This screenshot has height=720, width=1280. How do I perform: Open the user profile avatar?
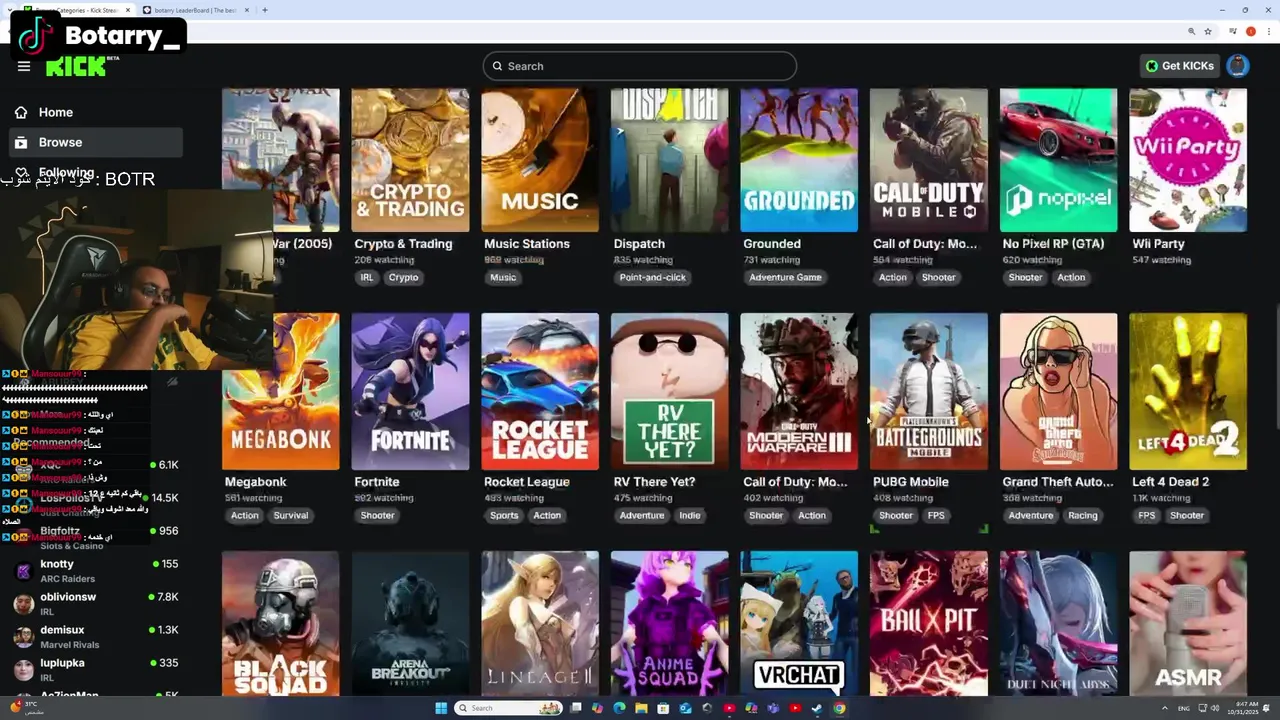1238,66
